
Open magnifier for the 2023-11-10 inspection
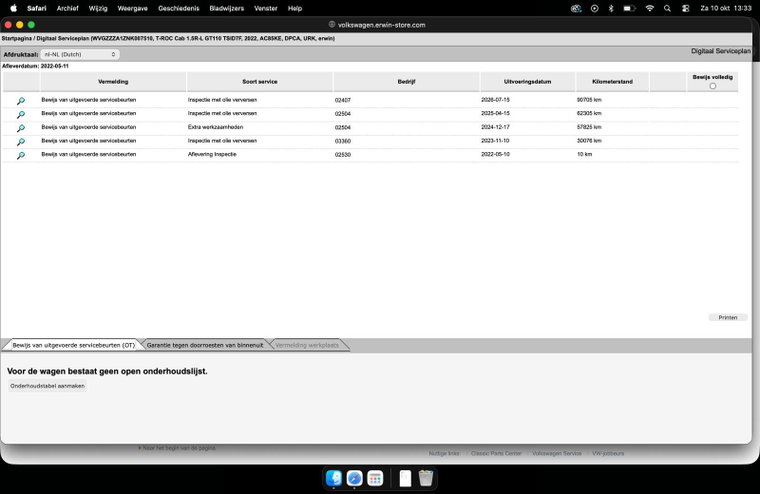pyautogui.click(x=21, y=142)
